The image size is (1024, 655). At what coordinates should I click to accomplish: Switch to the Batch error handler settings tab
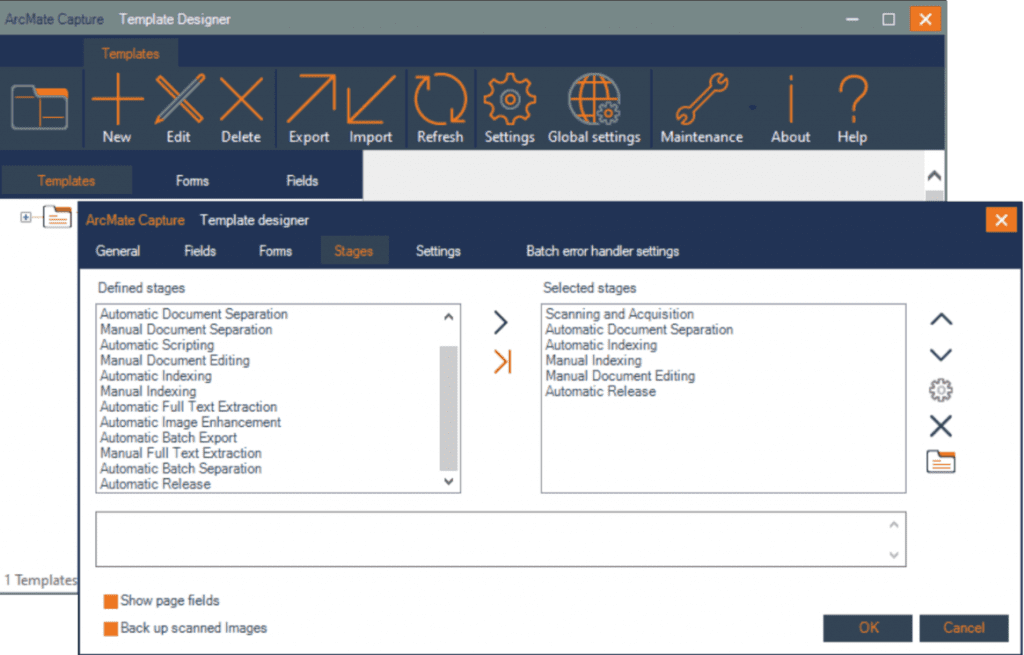point(602,251)
